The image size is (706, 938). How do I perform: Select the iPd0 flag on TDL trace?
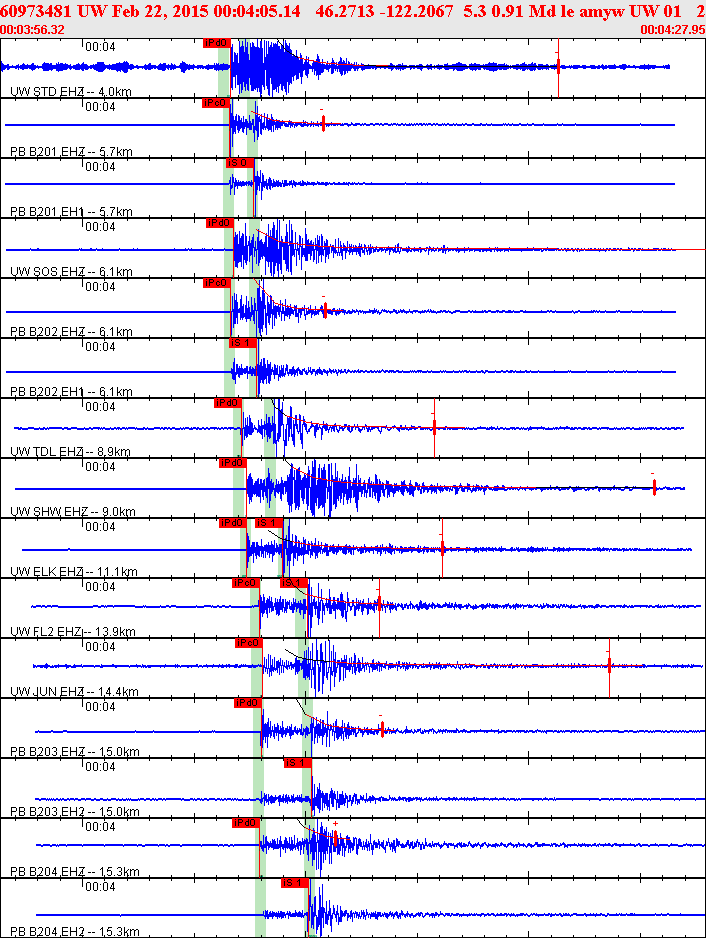click(227, 403)
